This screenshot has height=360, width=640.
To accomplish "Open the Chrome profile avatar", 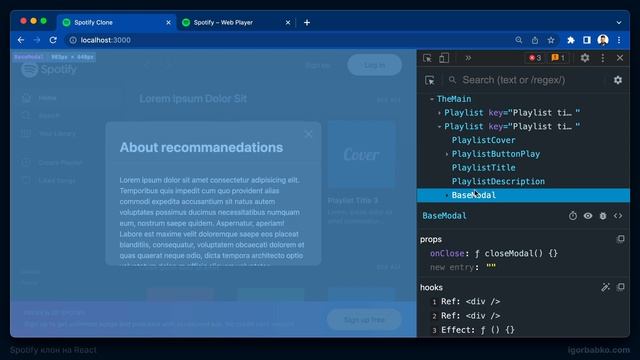I will pos(603,40).
